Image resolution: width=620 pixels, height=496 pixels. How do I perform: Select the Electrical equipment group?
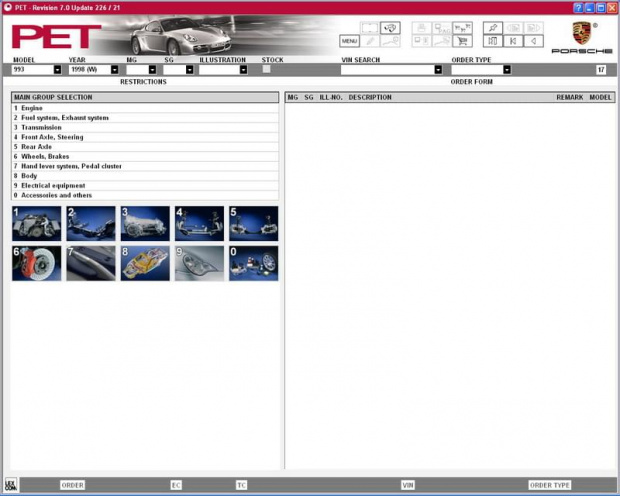[x=145, y=186]
